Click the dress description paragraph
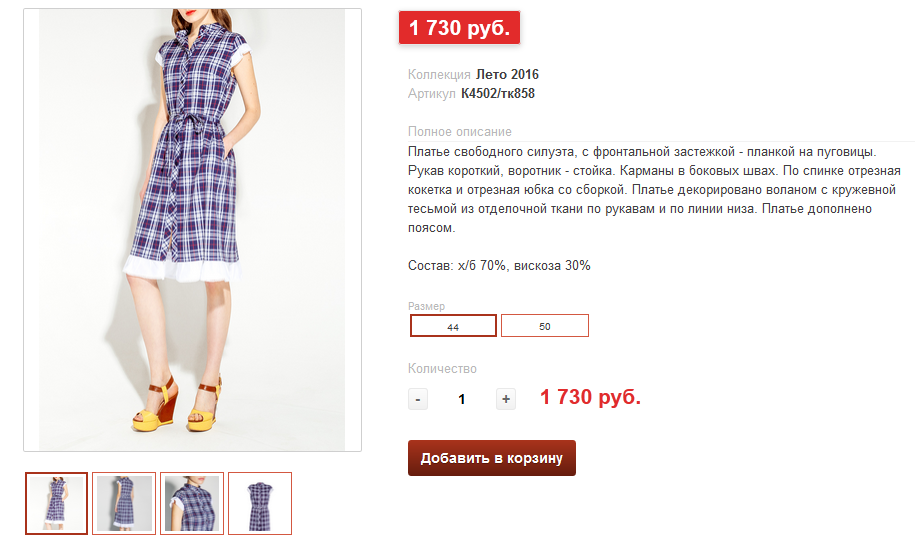This screenshot has height=542, width=915. click(x=654, y=190)
